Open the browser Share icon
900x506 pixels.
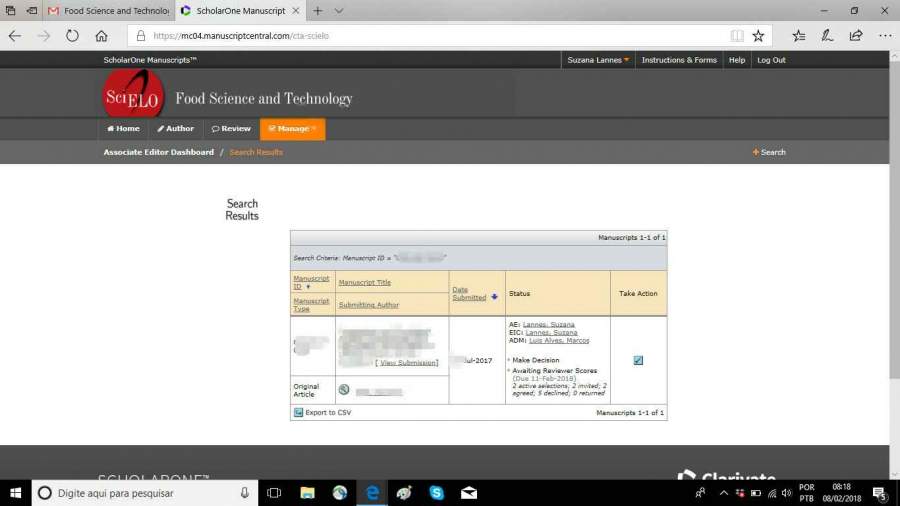856,36
